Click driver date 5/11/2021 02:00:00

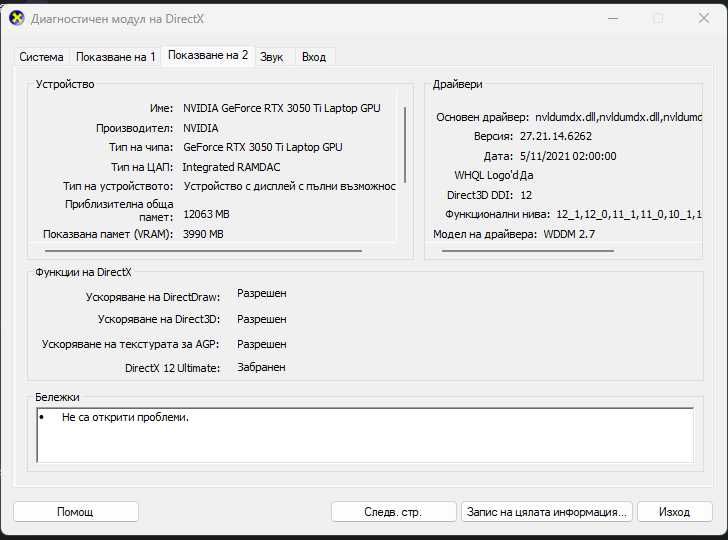(x=568, y=156)
